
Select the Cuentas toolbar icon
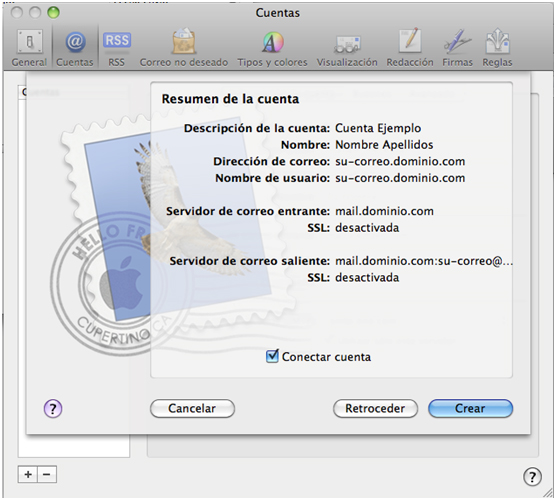75,48
